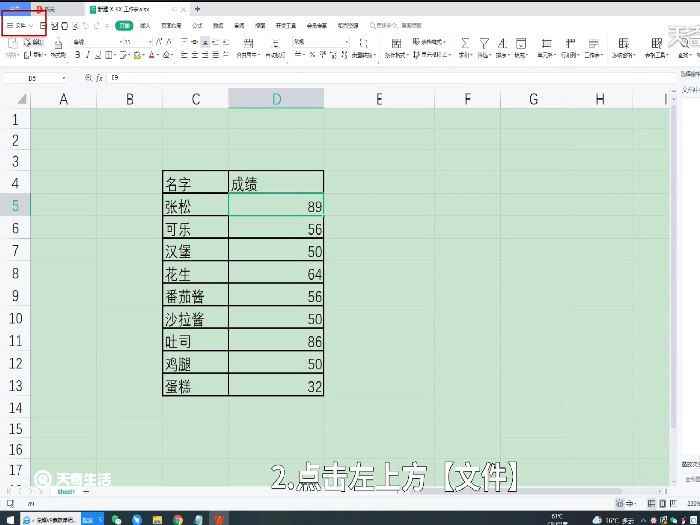Click the Print icon in quick access toolbar
The image size is (700, 525).
pyautogui.click(x=65, y=26)
